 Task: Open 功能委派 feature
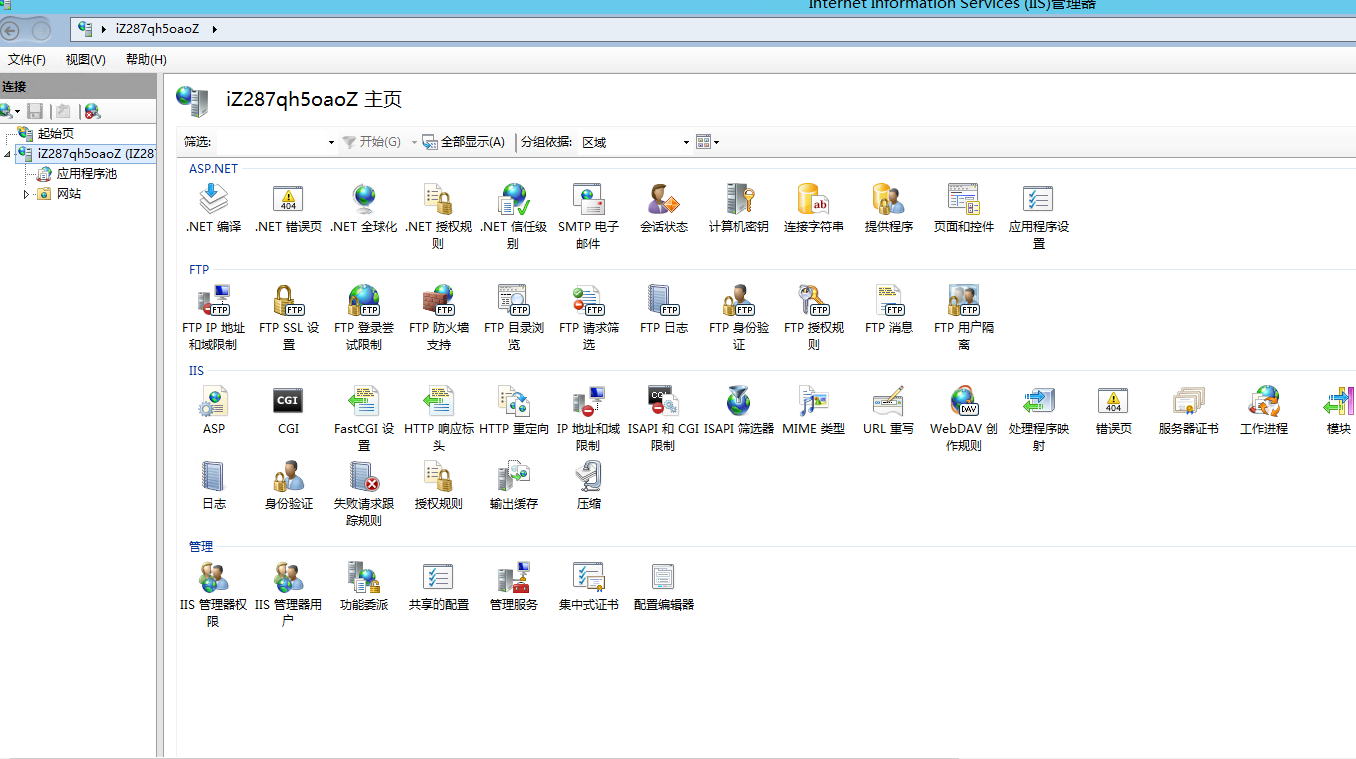pos(363,586)
